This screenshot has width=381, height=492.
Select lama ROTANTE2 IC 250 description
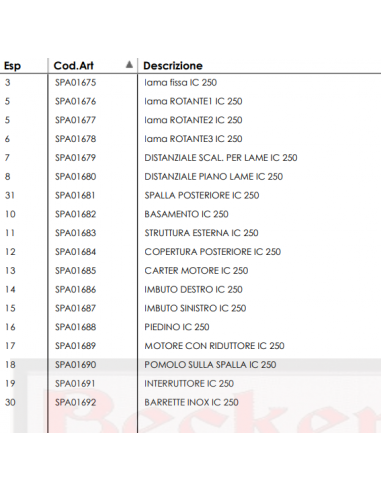click(x=193, y=120)
